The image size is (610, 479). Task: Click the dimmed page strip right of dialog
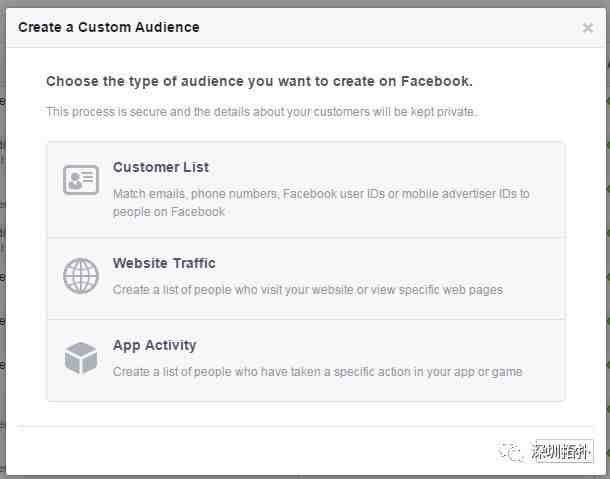coord(608,241)
